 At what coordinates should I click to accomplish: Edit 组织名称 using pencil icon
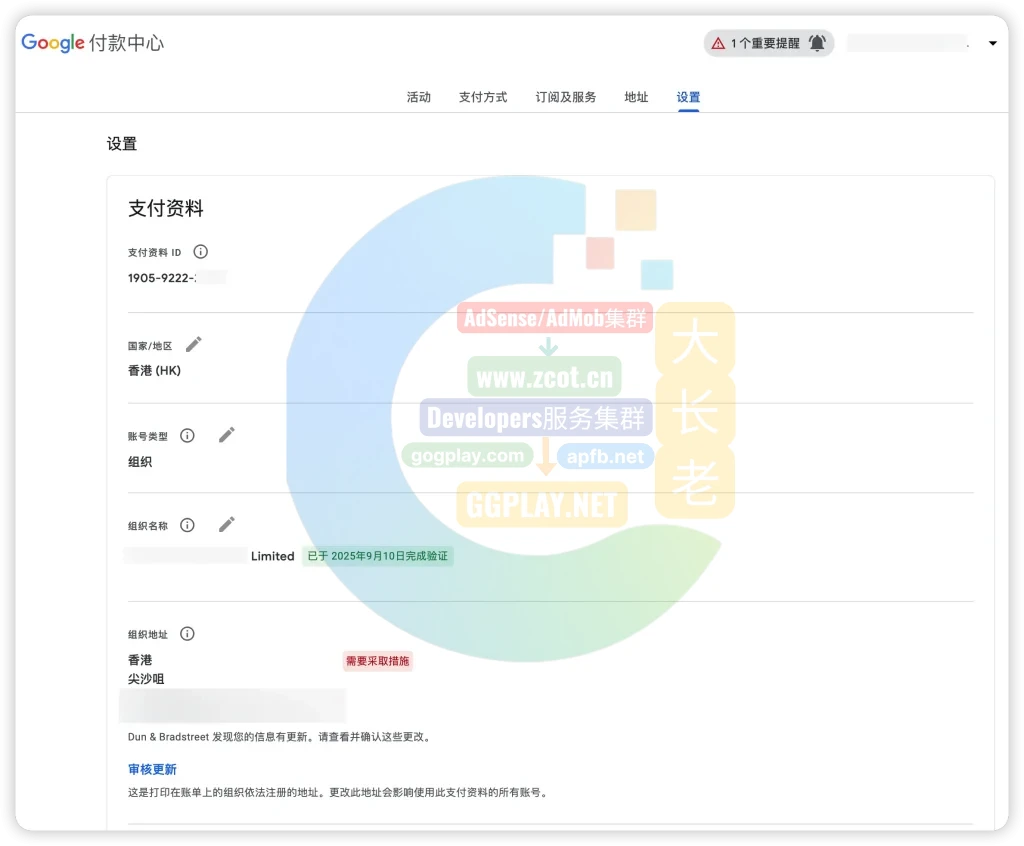[x=227, y=525]
